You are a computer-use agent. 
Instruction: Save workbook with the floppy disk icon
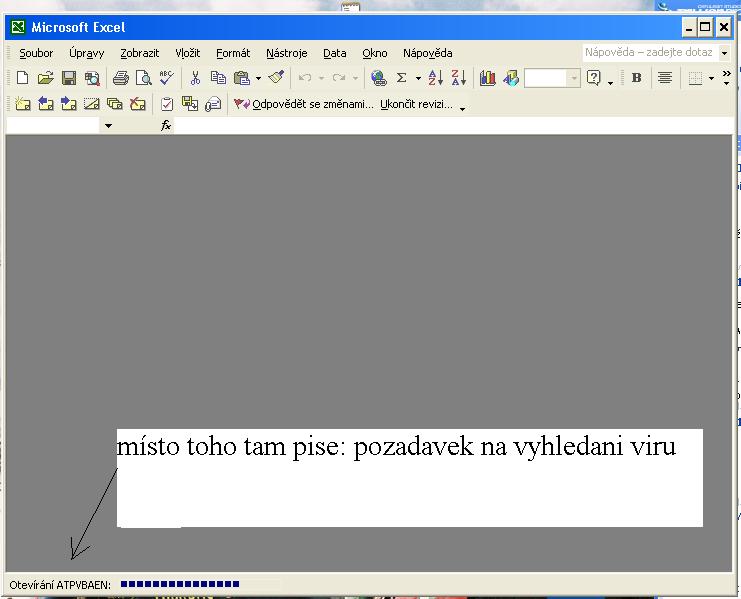(x=69, y=78)
